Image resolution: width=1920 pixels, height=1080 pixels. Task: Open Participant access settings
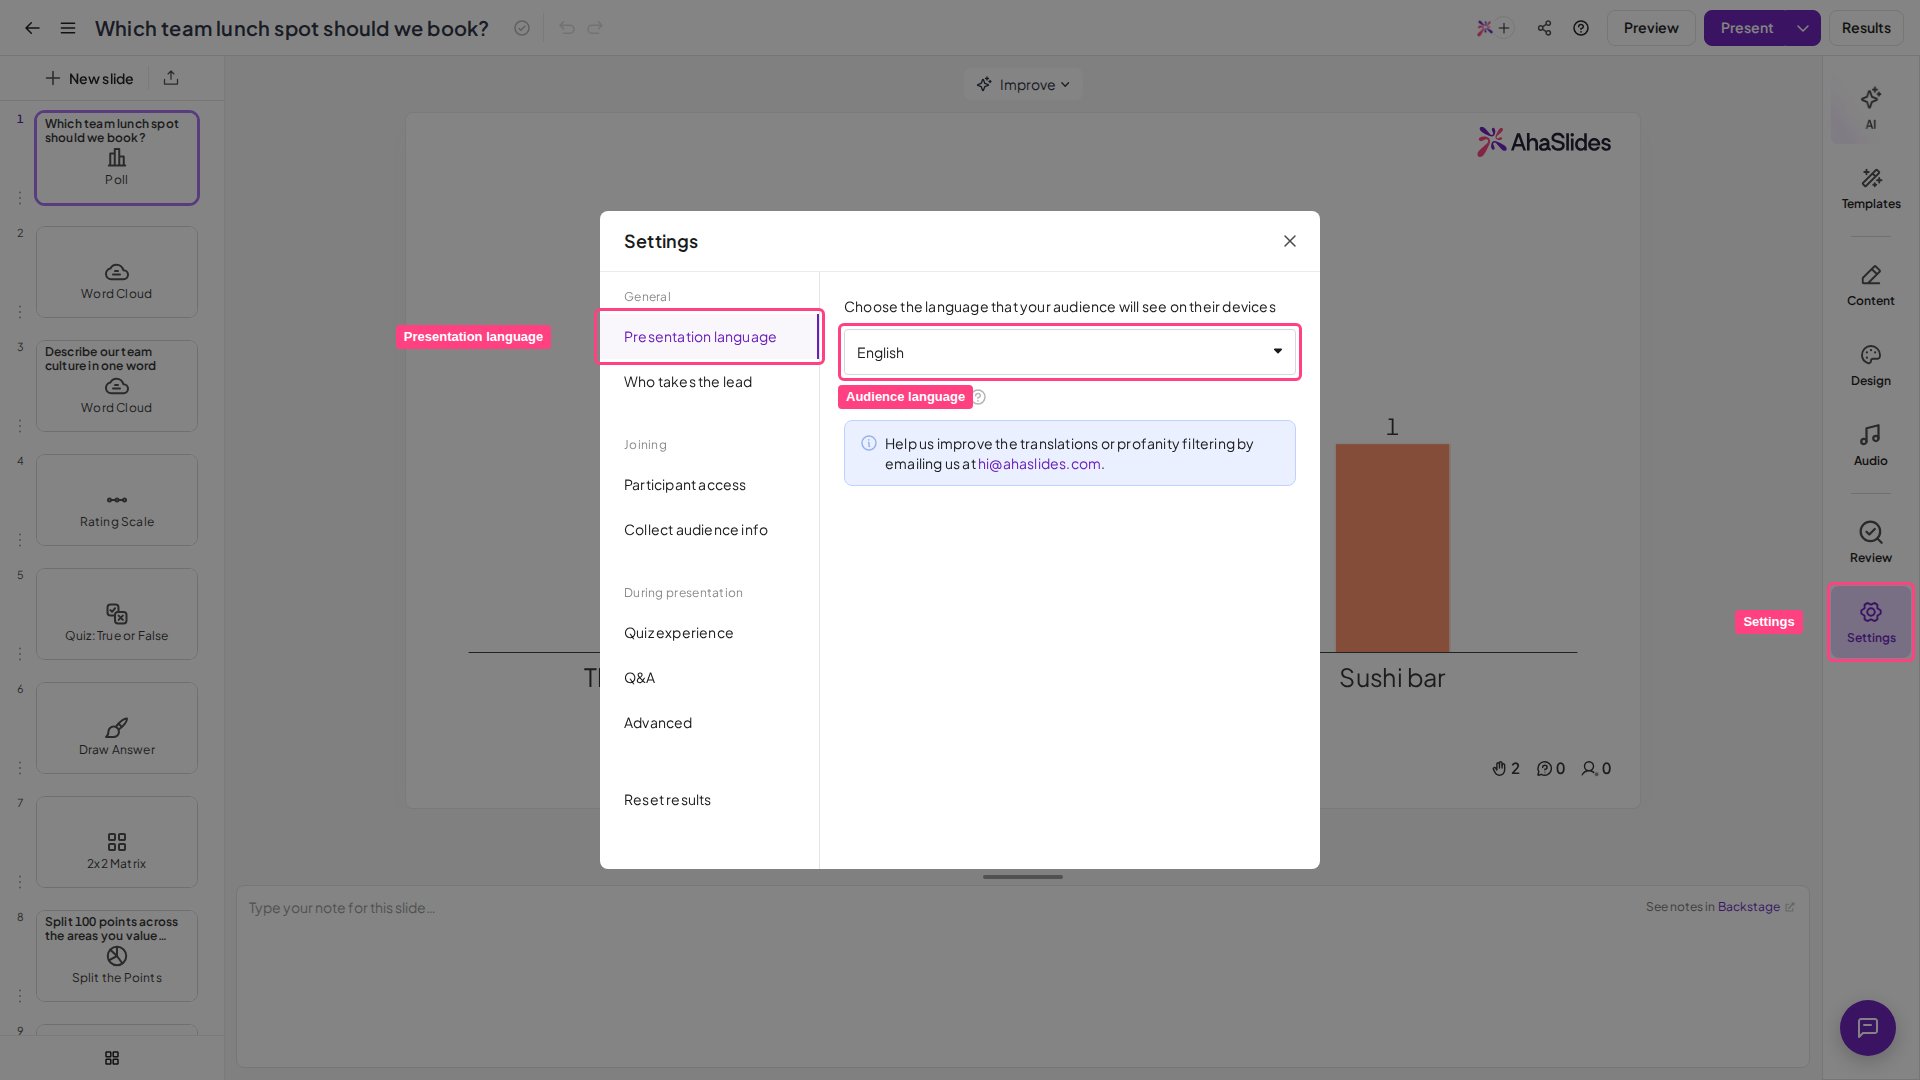709,485
